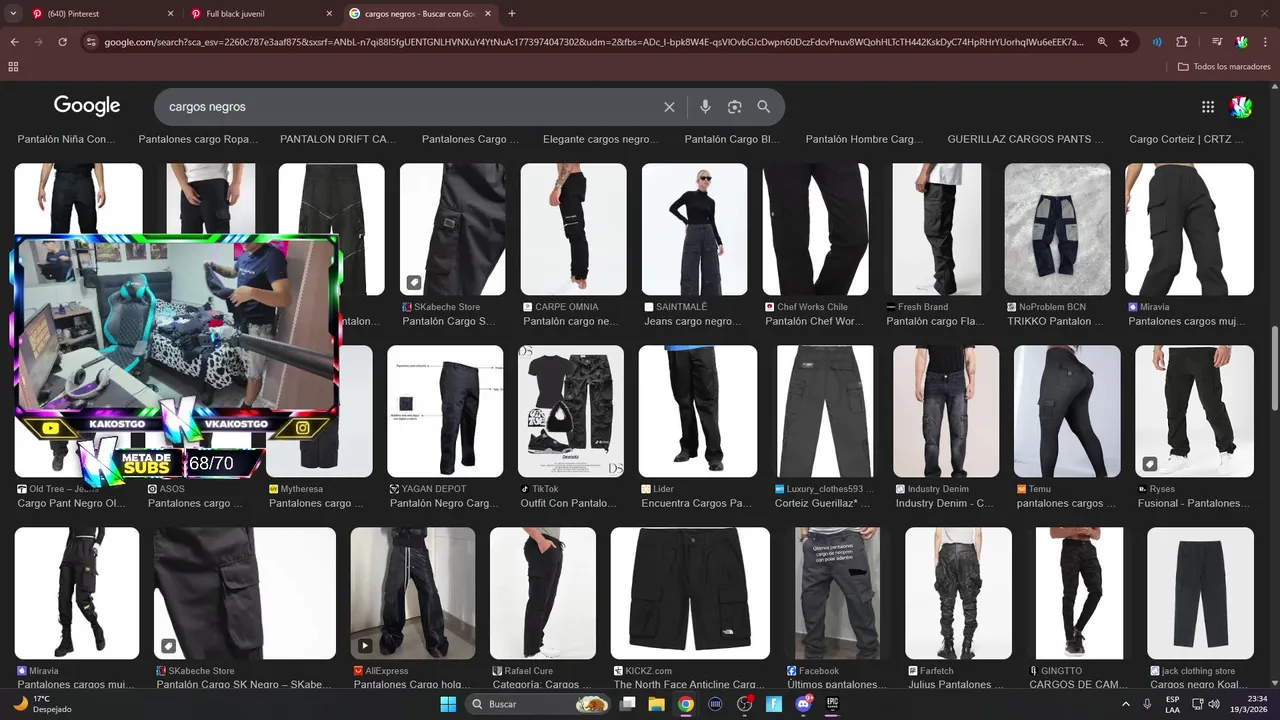Viewport: 1280px width, 720px height.
Task: Open TikTok Outfit Con Pantalo link
Action: (569, 504)
